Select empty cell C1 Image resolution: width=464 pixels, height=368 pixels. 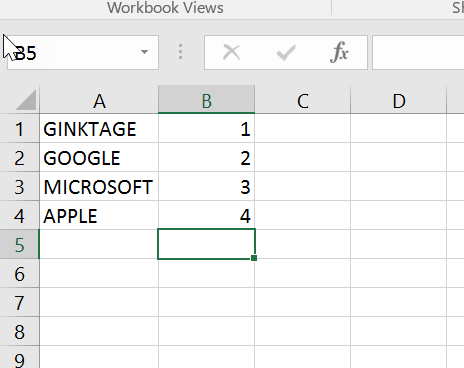point(303,129)
